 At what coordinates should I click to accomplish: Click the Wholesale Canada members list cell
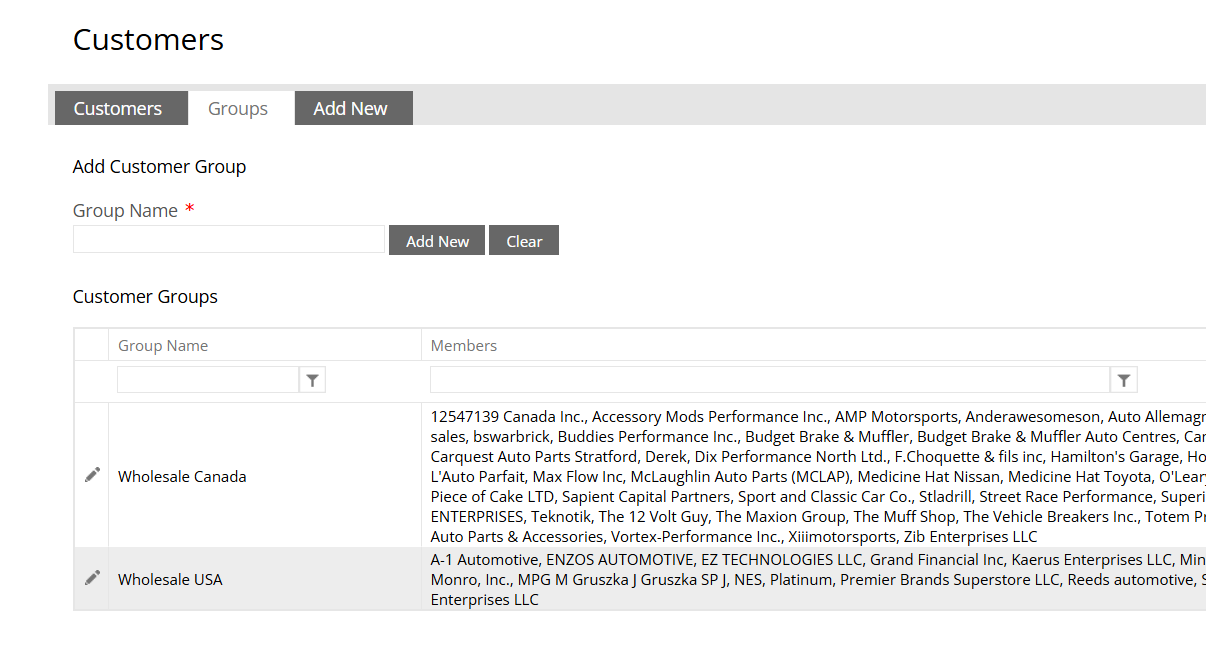pos(814,476)
